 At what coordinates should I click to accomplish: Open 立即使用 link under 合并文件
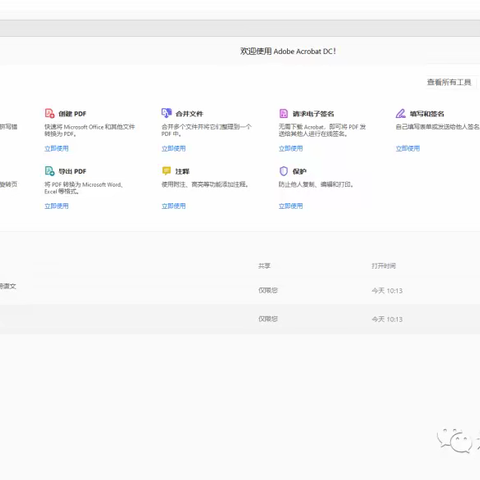[174, 148]
